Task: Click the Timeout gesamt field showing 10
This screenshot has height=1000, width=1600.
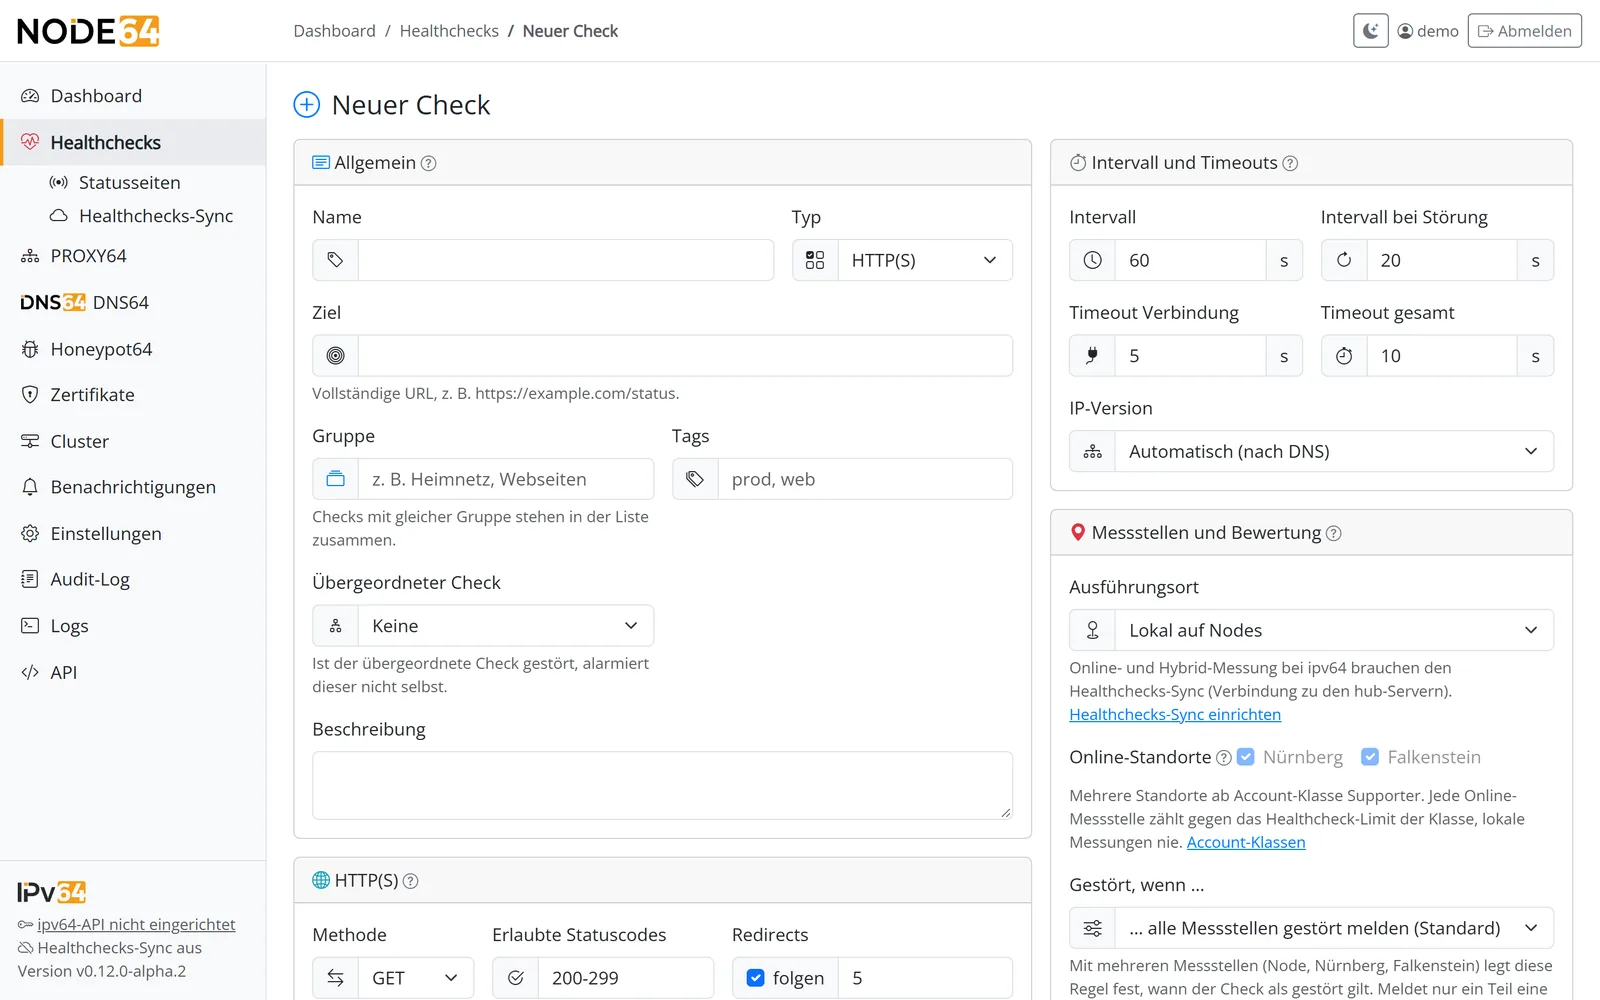Action: click(1442, 356)
